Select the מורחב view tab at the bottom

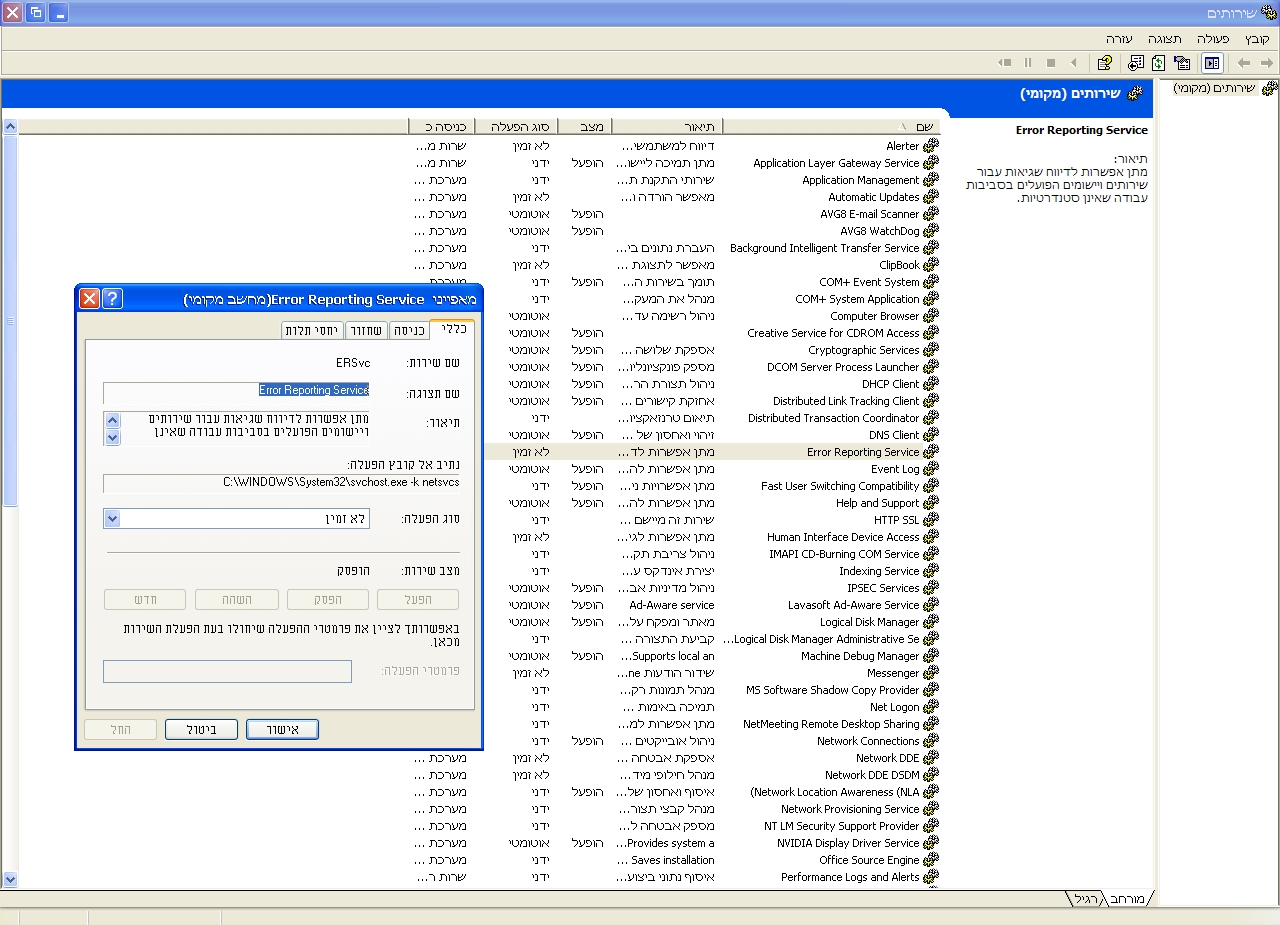point(1128,899)
